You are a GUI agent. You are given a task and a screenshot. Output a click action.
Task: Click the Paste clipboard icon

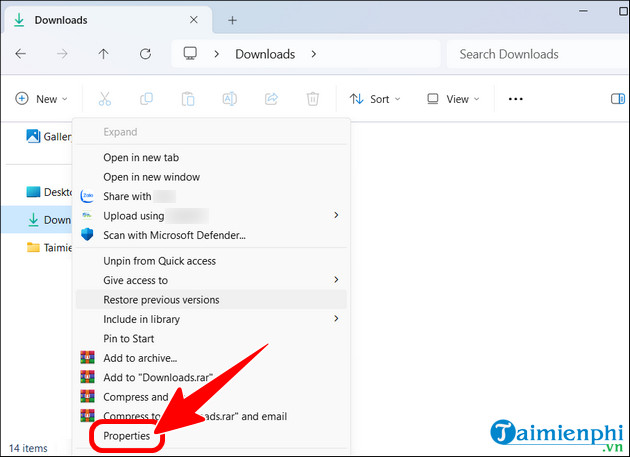pyautogui.click(x=188, y=99)
